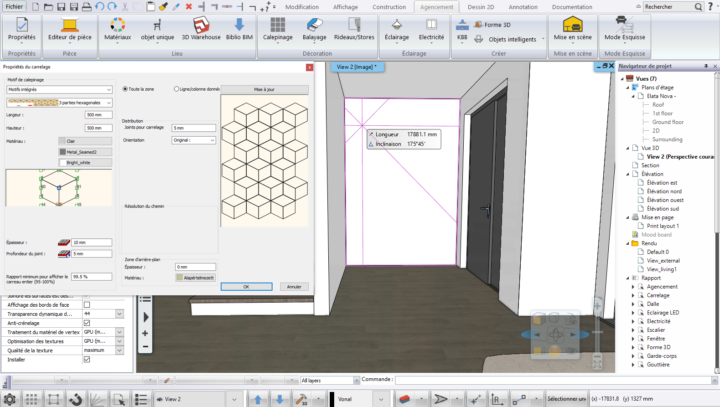Open the Calepinage tiling tool
The width and height of the screenshot is (720, 407).
(277, 30)
